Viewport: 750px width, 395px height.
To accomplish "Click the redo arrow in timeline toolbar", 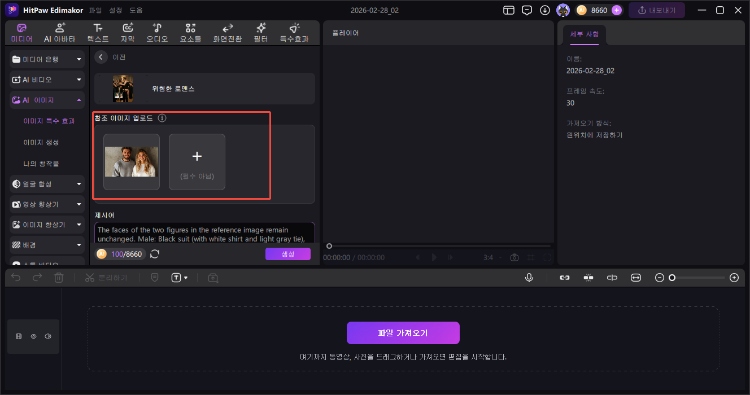I will coord(37,278).
